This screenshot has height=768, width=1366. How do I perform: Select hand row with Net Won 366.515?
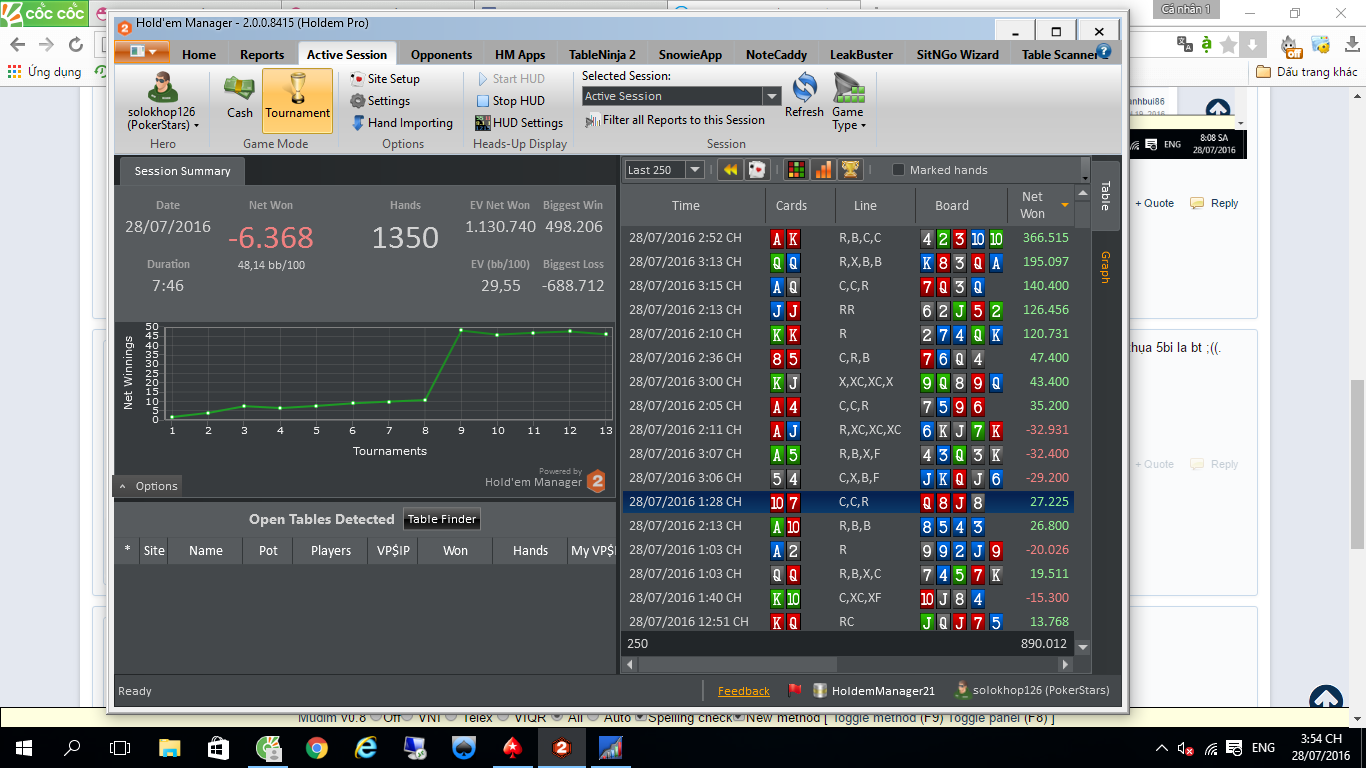tap(848, 238)
